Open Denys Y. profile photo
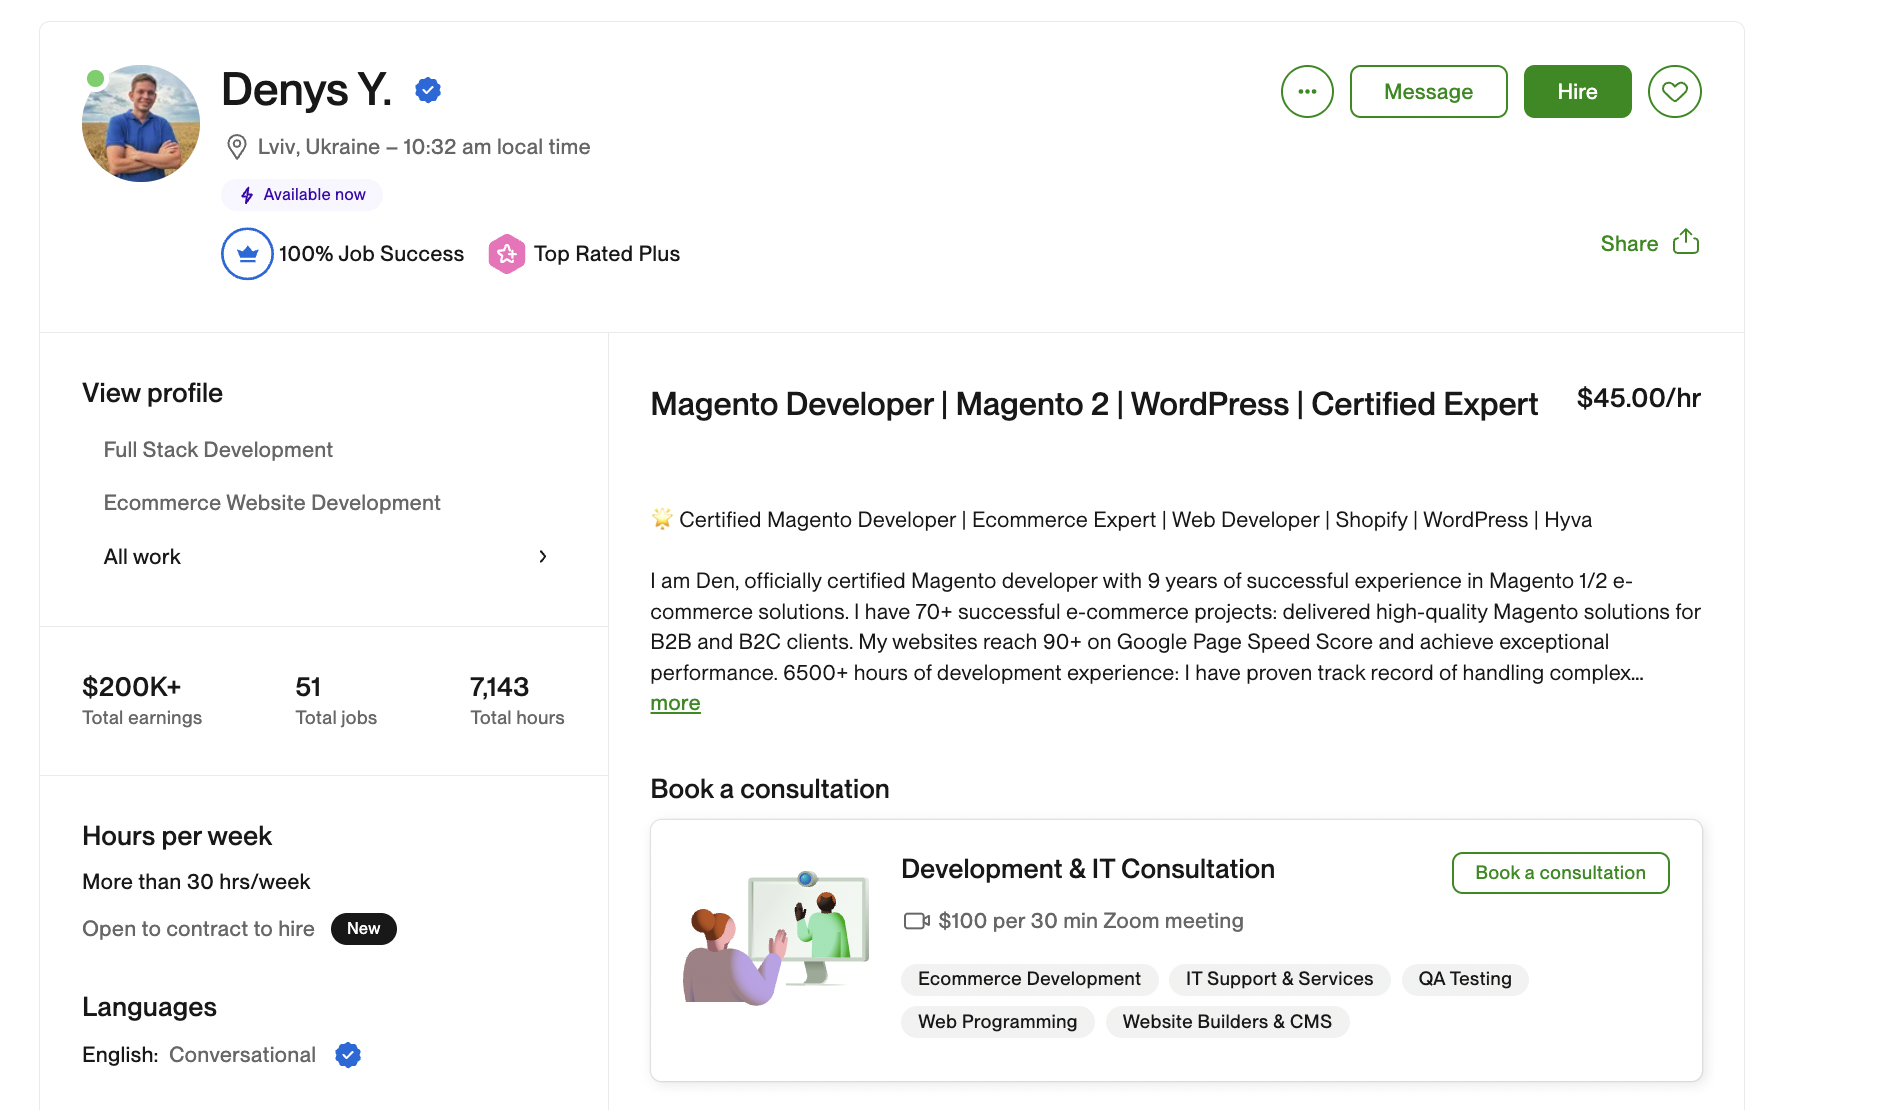Viewport: 1878px width, 1110px height. point(141,123)
